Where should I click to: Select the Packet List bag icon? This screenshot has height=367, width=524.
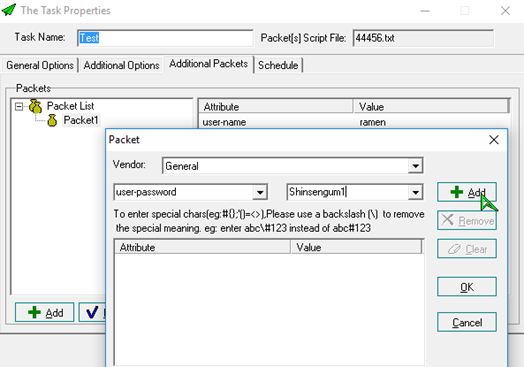coord(35,106)
